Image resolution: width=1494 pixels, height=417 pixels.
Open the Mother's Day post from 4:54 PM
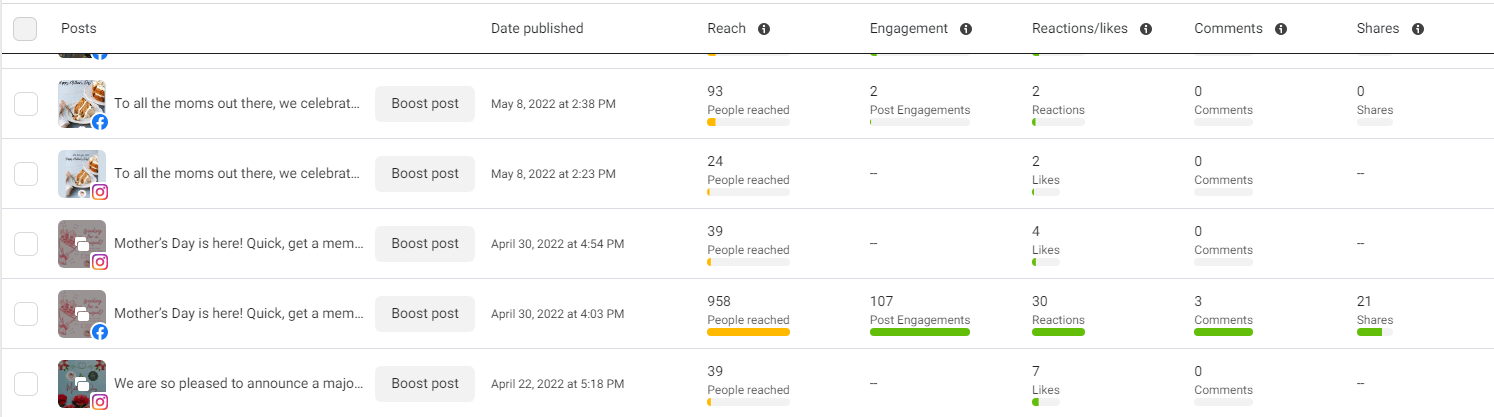pos(237,244)
